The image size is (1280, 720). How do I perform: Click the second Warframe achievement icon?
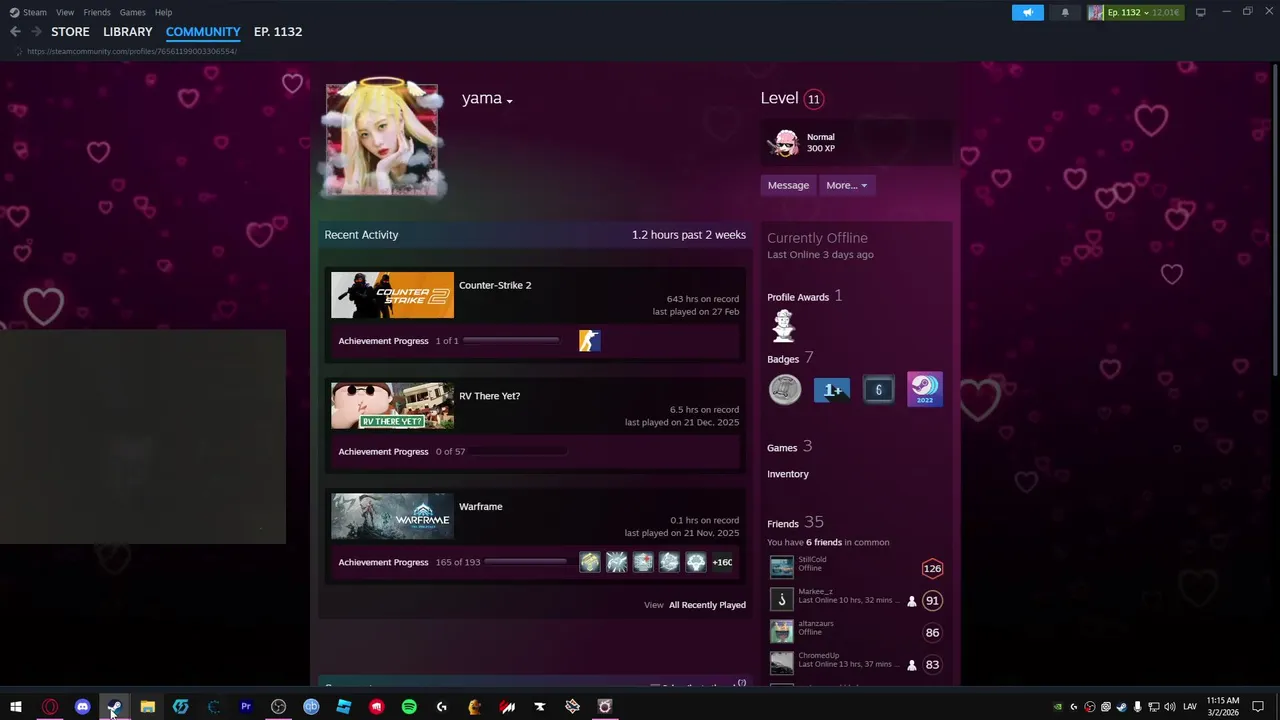617,562
